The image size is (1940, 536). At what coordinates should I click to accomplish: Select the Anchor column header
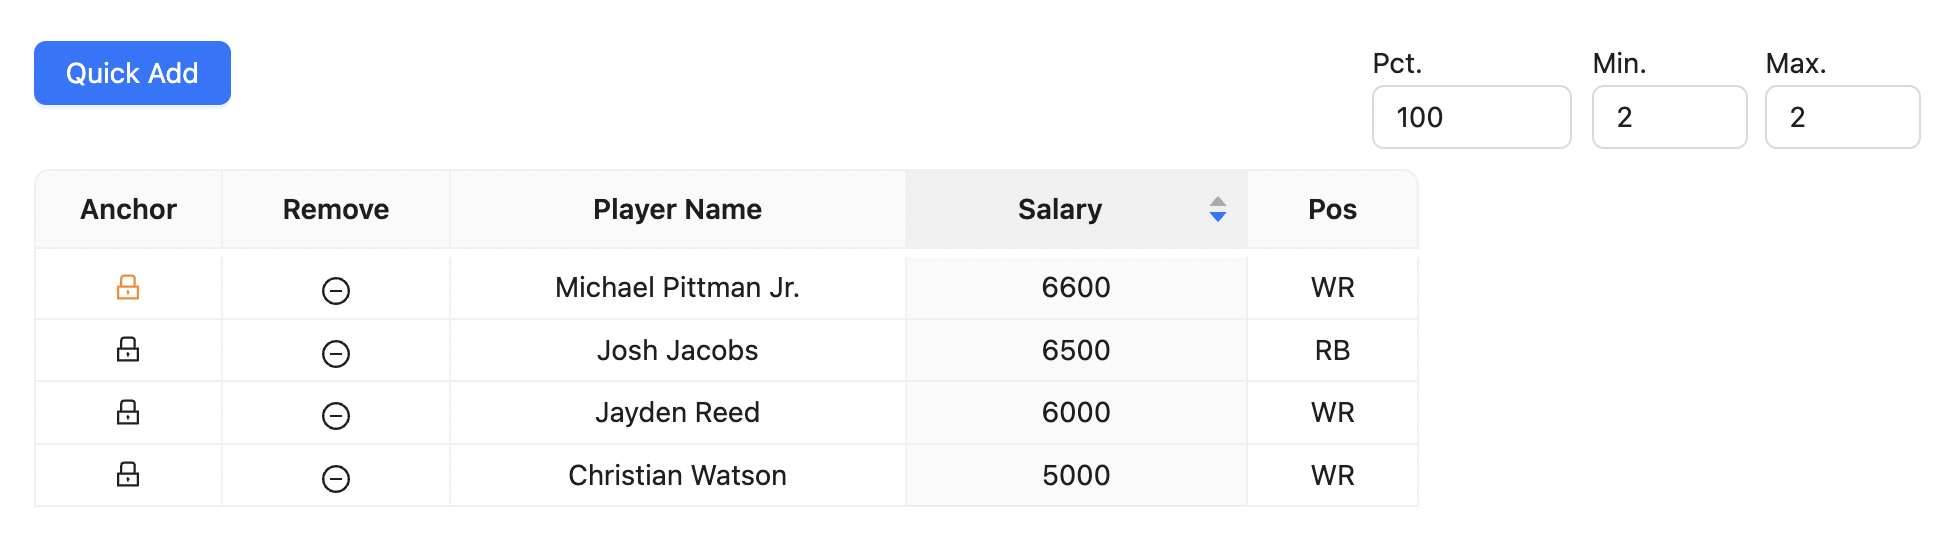(128, 209)
